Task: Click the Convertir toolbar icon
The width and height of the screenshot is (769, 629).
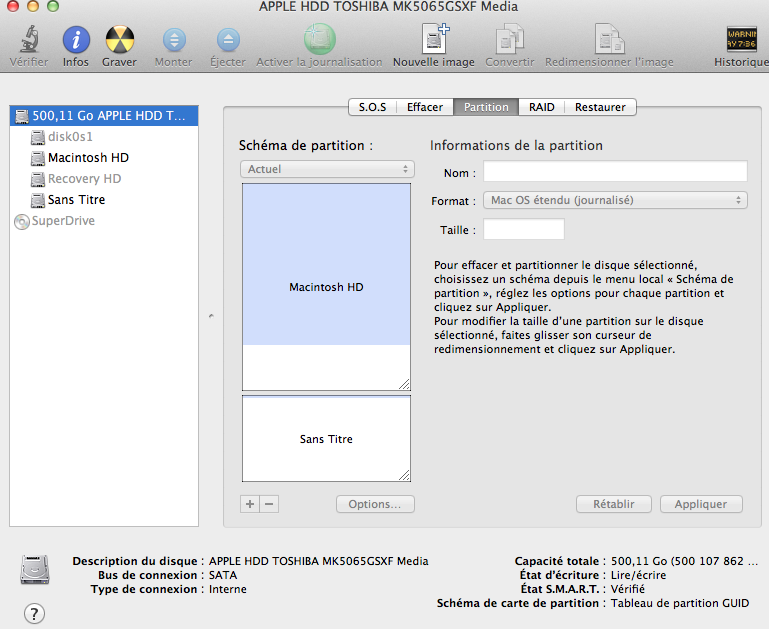Action: (x=510, y=39)
